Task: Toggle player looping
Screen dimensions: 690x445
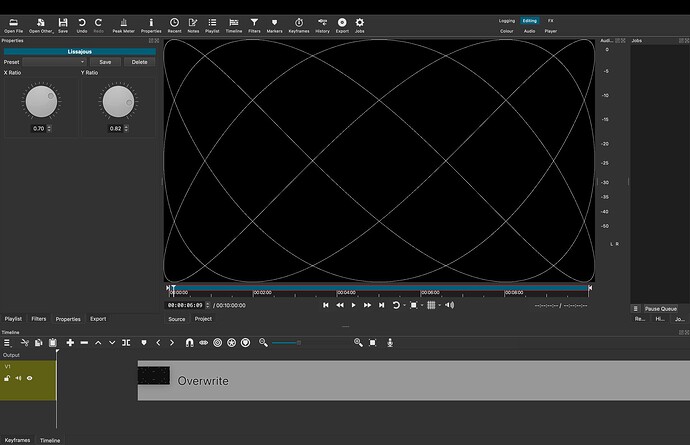Action: click(x=396, y=305)
